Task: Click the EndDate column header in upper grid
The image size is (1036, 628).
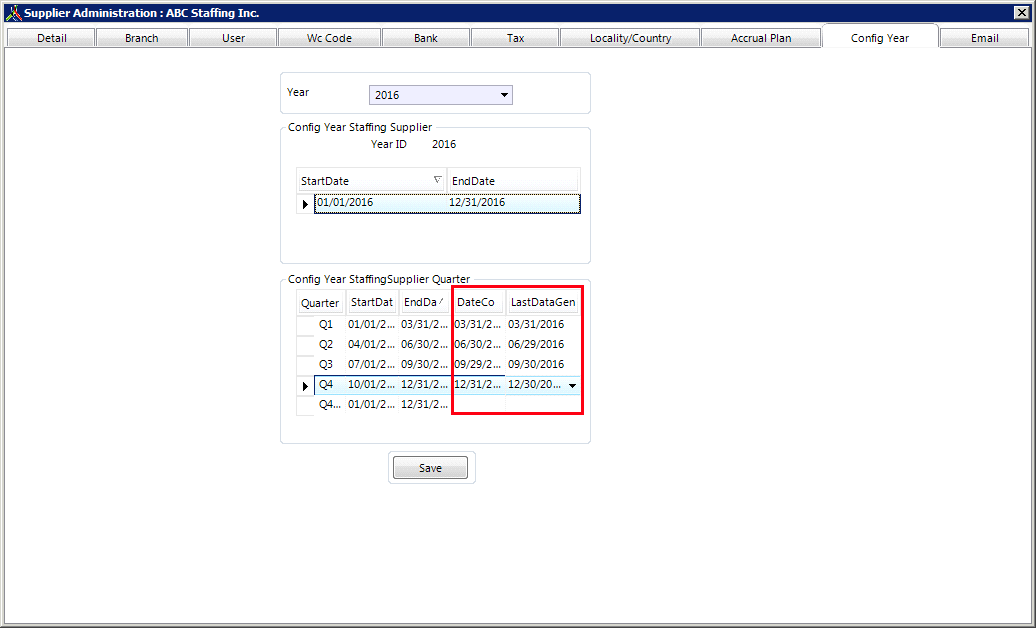Action: pos(513,180)
